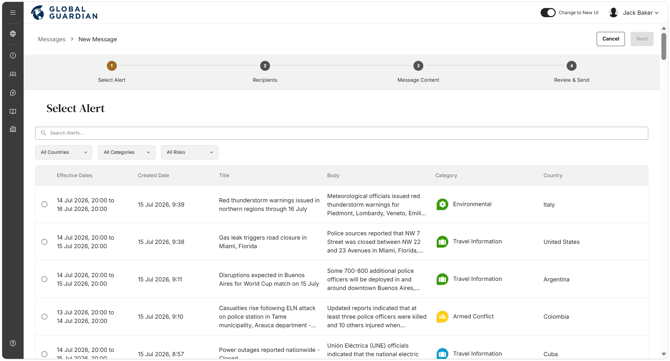Open the help question mark icon

point(13,343)
